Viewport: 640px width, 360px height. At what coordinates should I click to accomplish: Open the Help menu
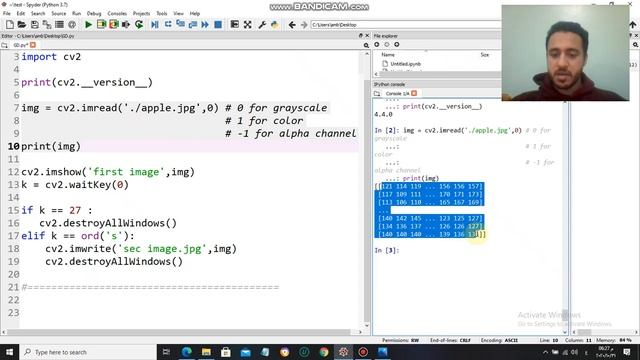pyautogui.click(x=195, y=13)
